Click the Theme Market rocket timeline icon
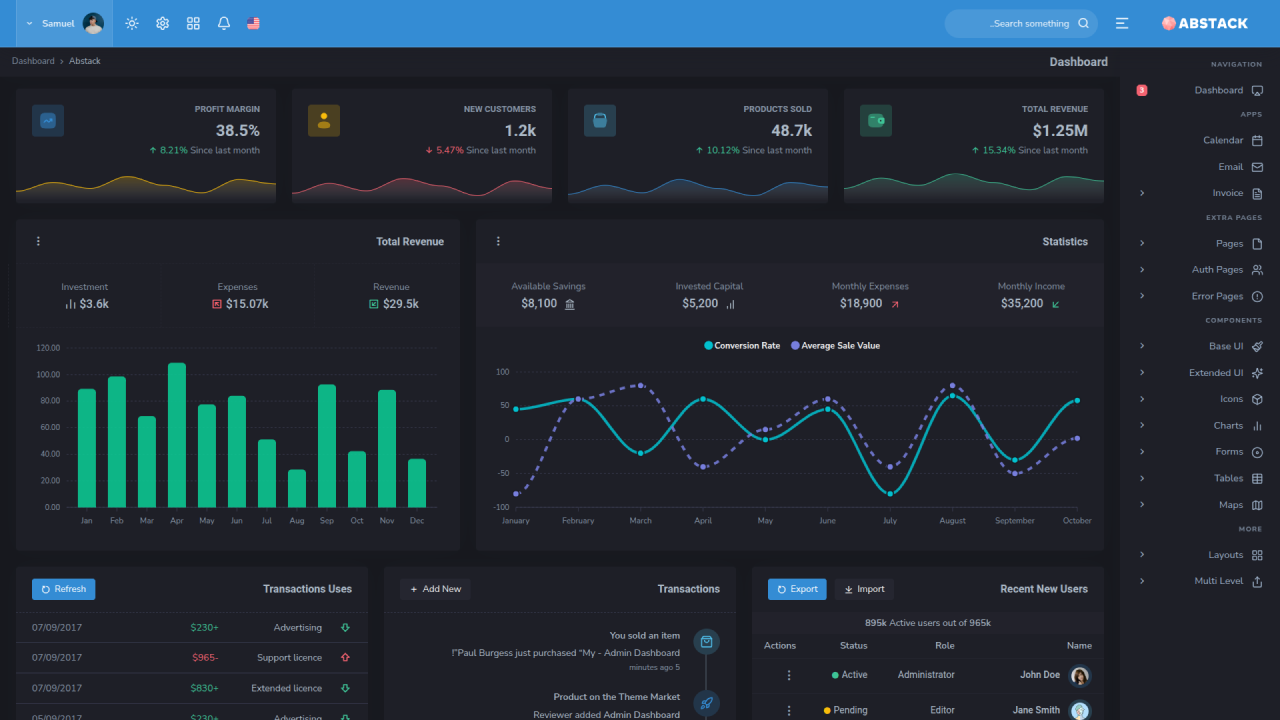1280x720 pixels. click(706, 703)
